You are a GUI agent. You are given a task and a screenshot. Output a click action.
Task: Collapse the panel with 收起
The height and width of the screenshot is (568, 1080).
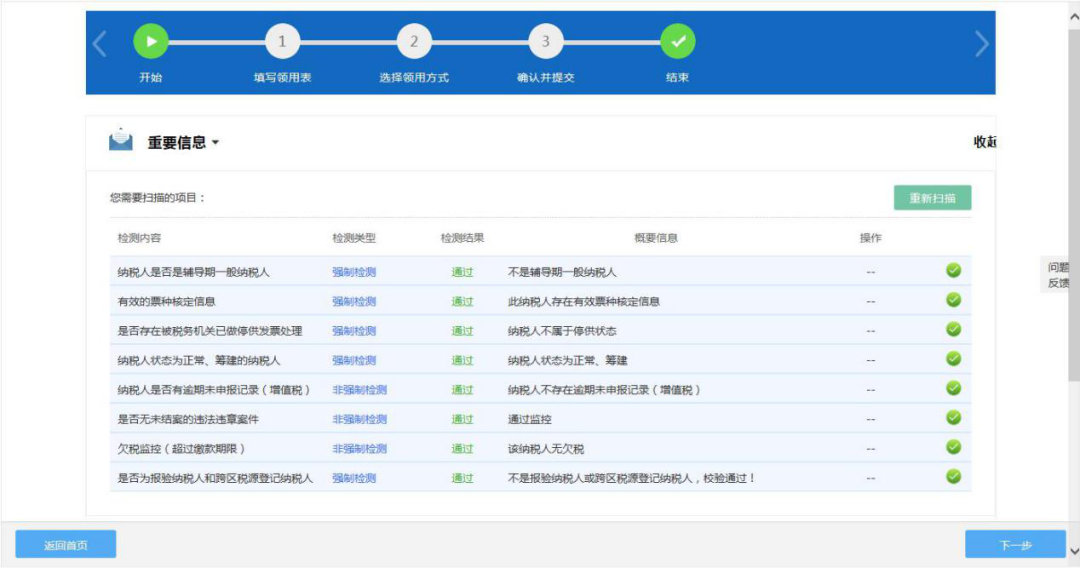click(984, 142)
